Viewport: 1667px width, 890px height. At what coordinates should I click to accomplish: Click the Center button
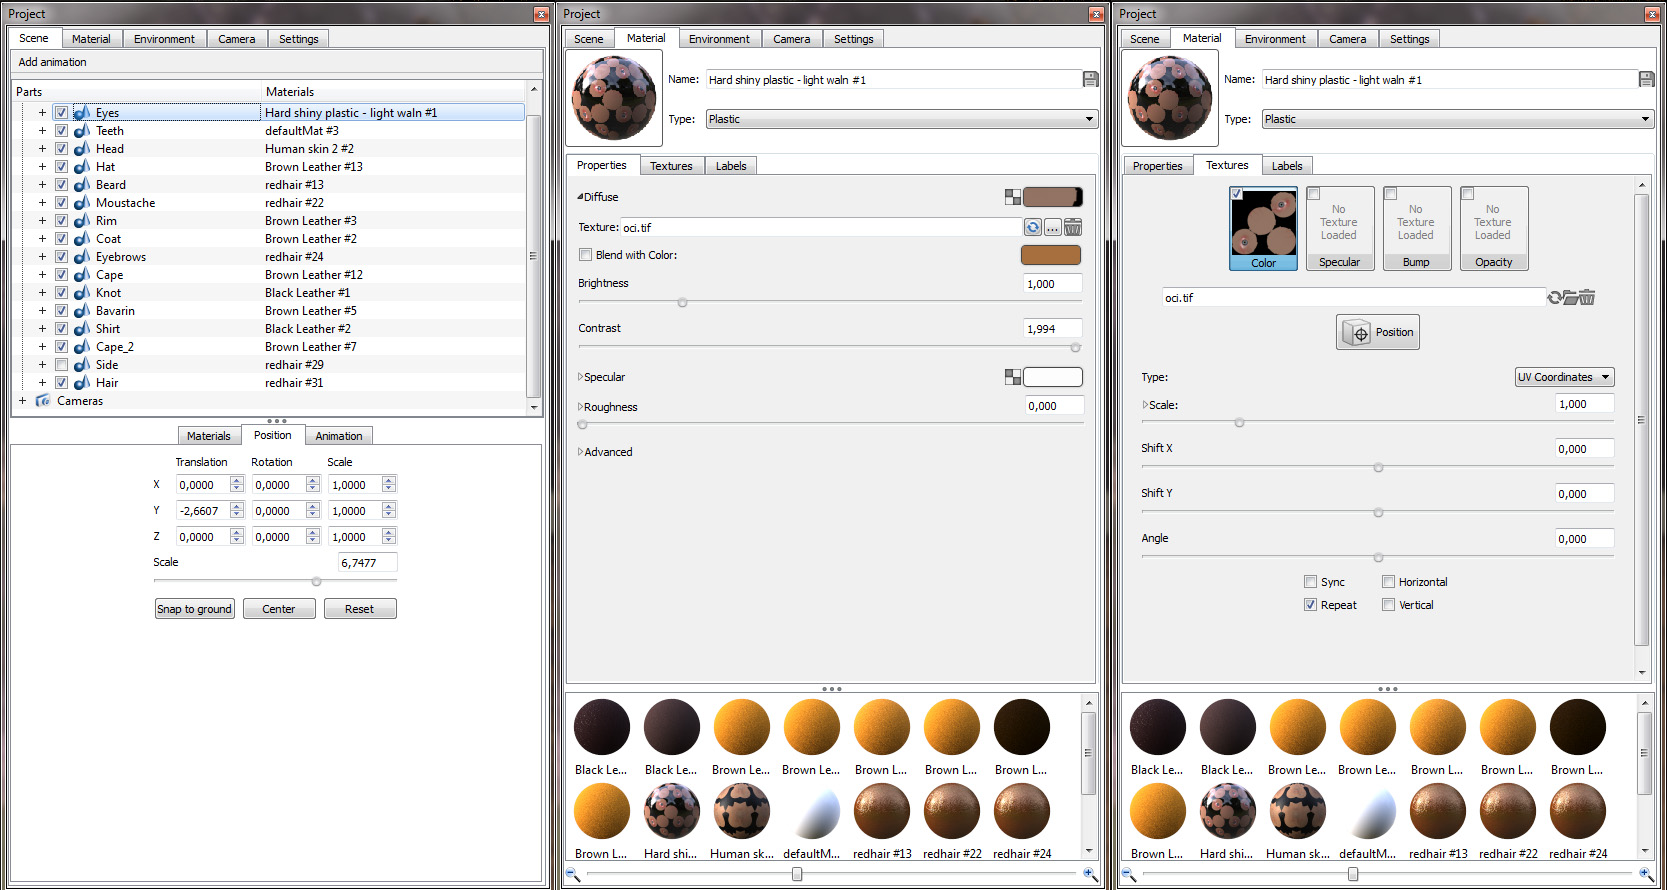279,609
